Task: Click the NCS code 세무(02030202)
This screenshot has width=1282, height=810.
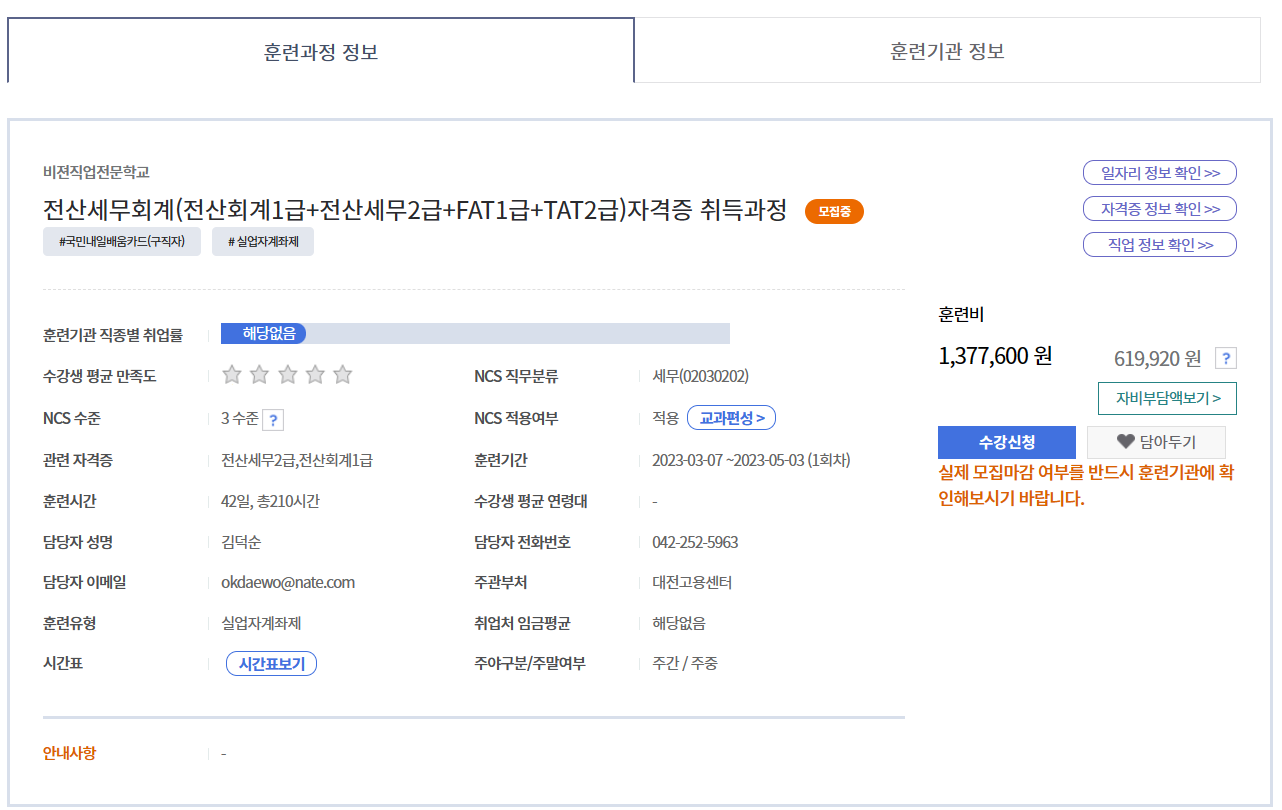Action: click(700, 376)
